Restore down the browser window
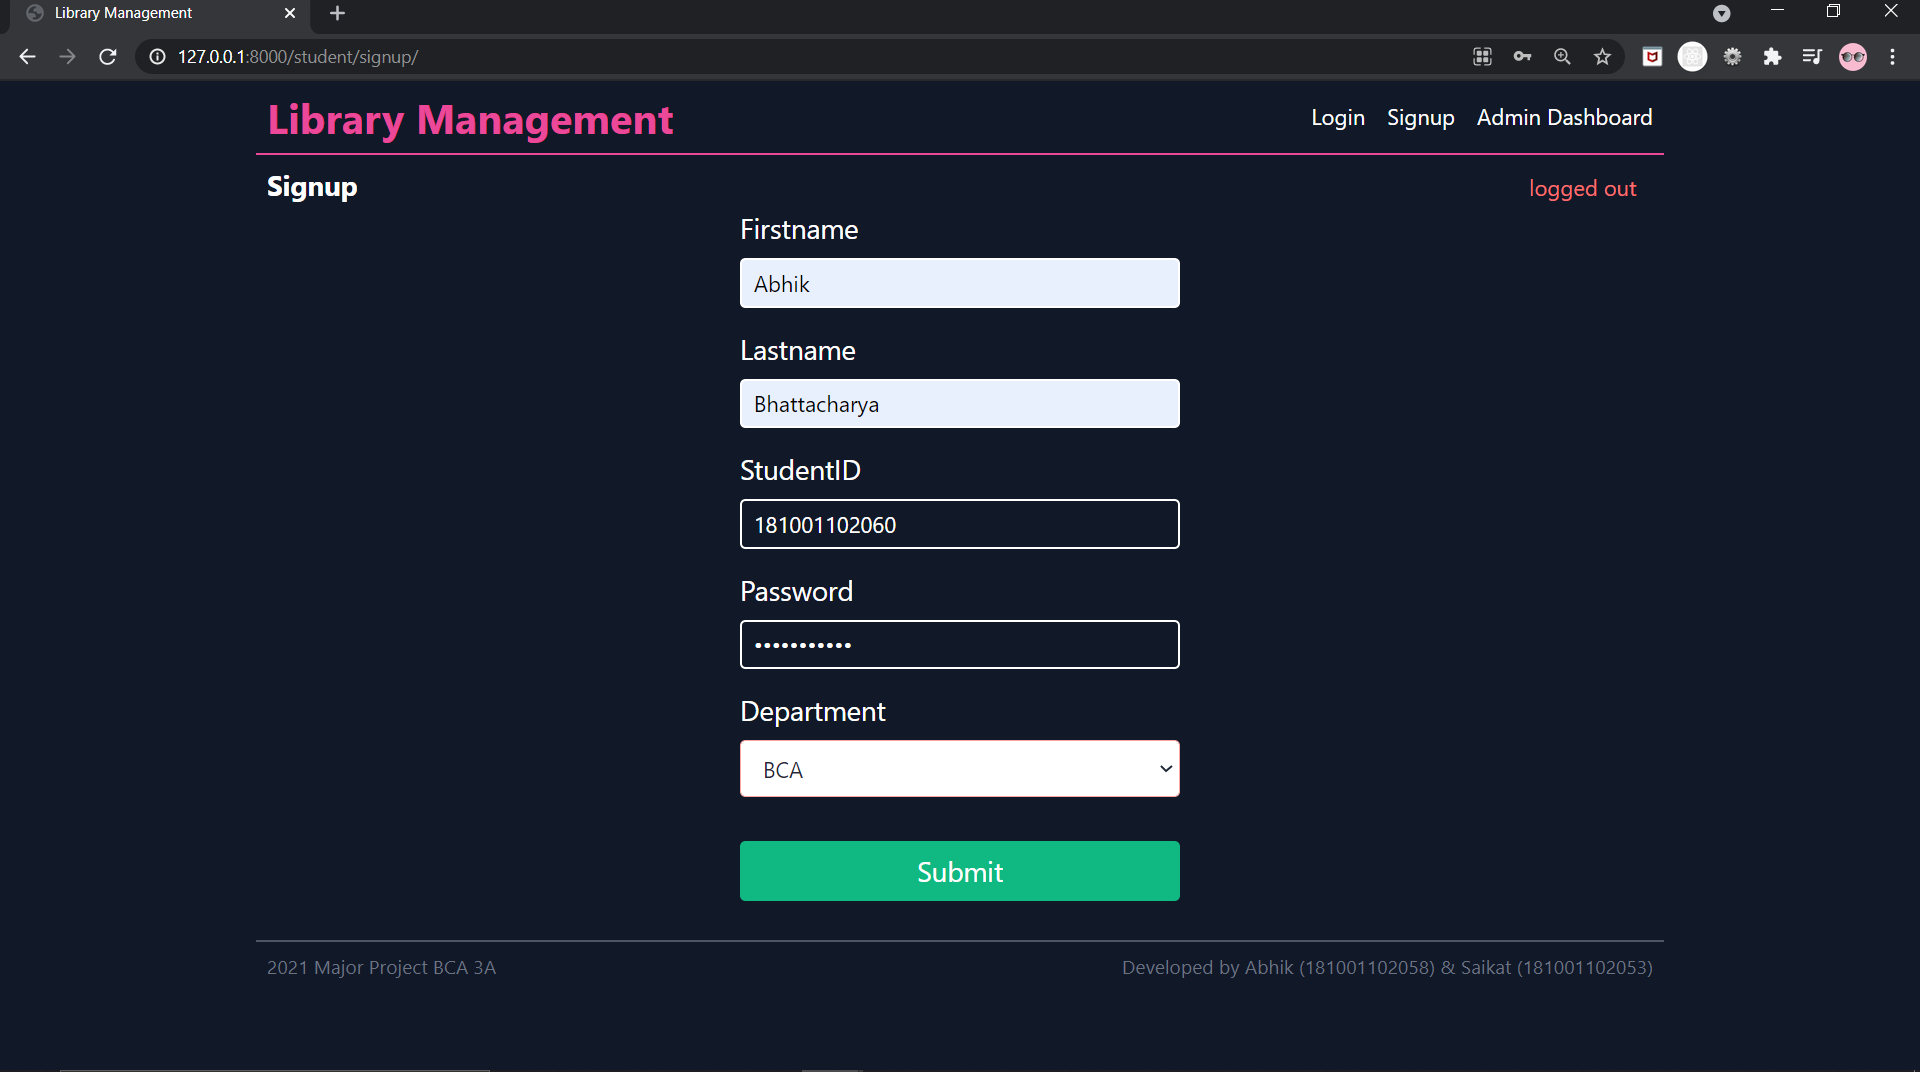This screenshot has width=1920, height=1072. [1833, 11]
